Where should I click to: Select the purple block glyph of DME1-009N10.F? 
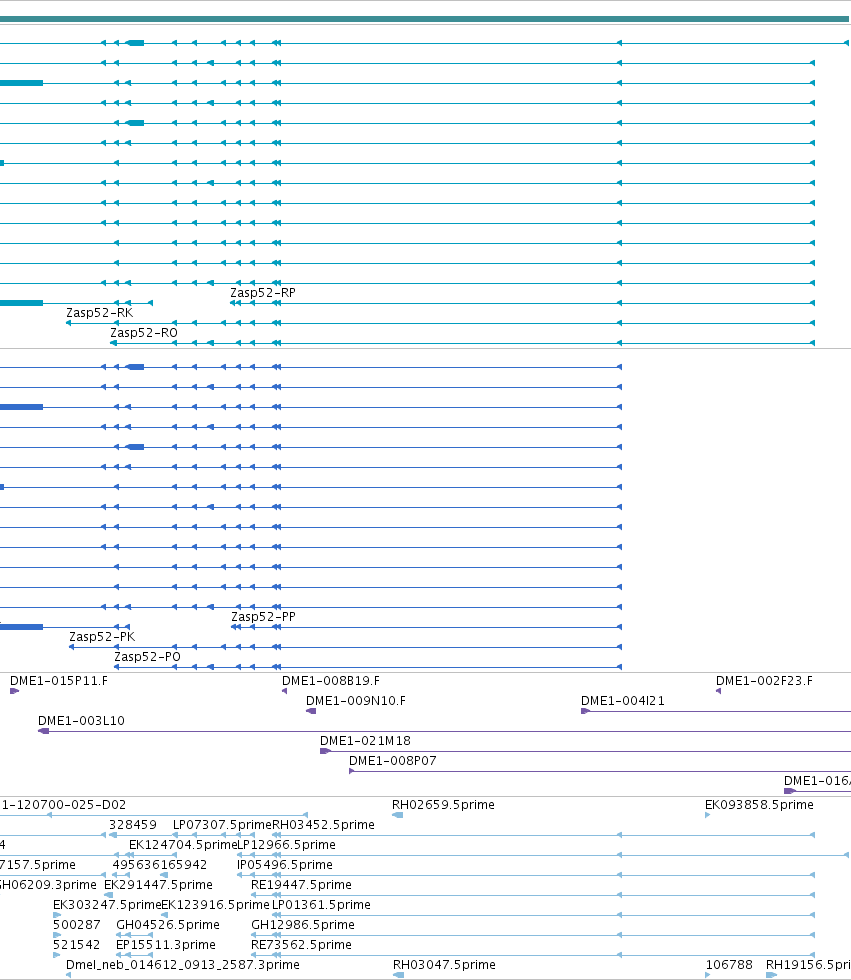pyautogui.click(x=311, y=711)
